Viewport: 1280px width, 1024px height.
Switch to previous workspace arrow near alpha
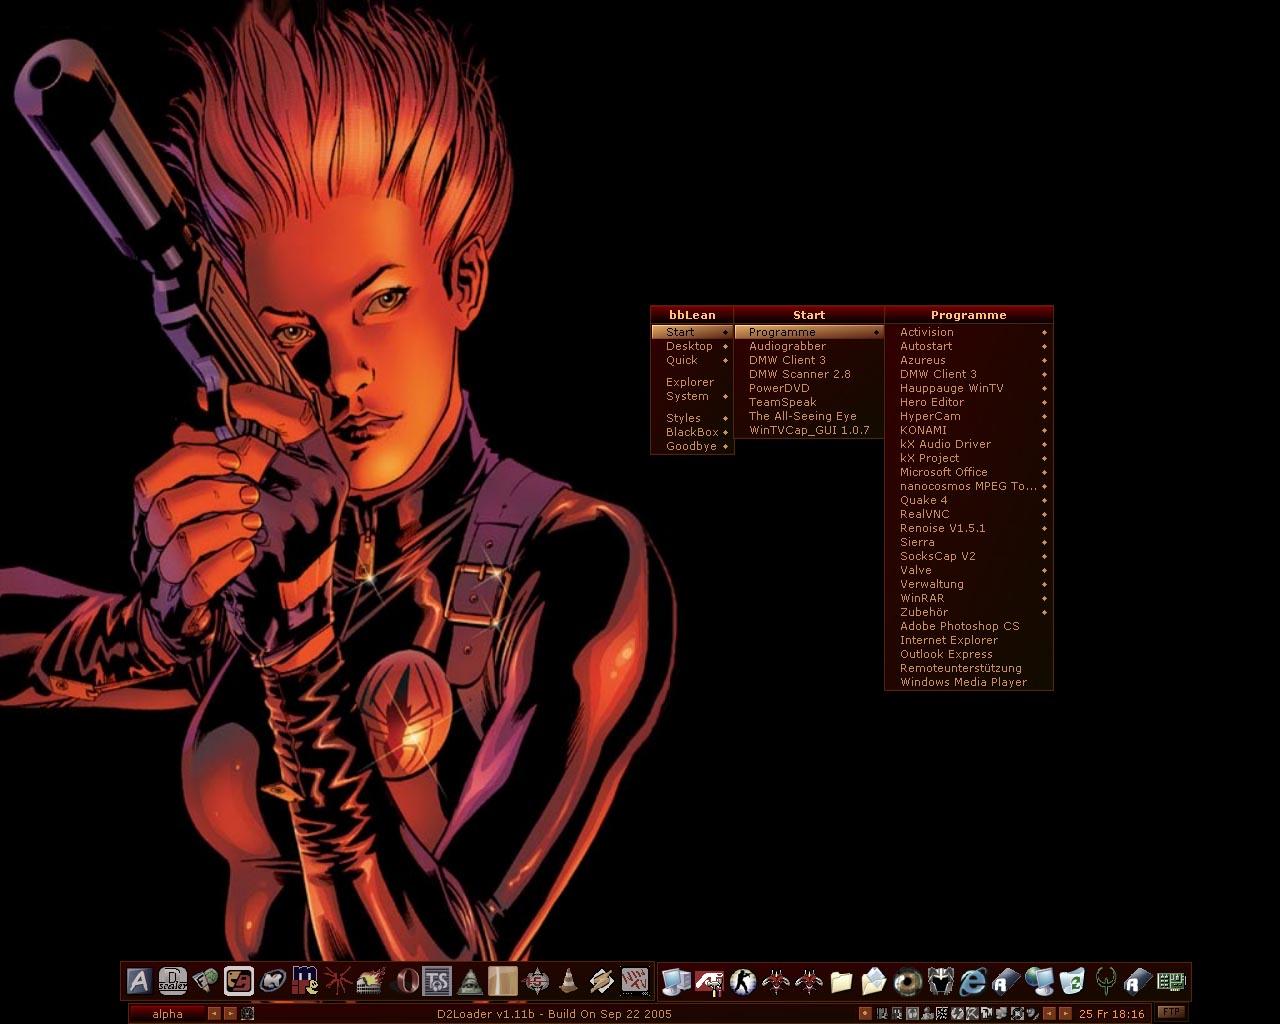214,1013
